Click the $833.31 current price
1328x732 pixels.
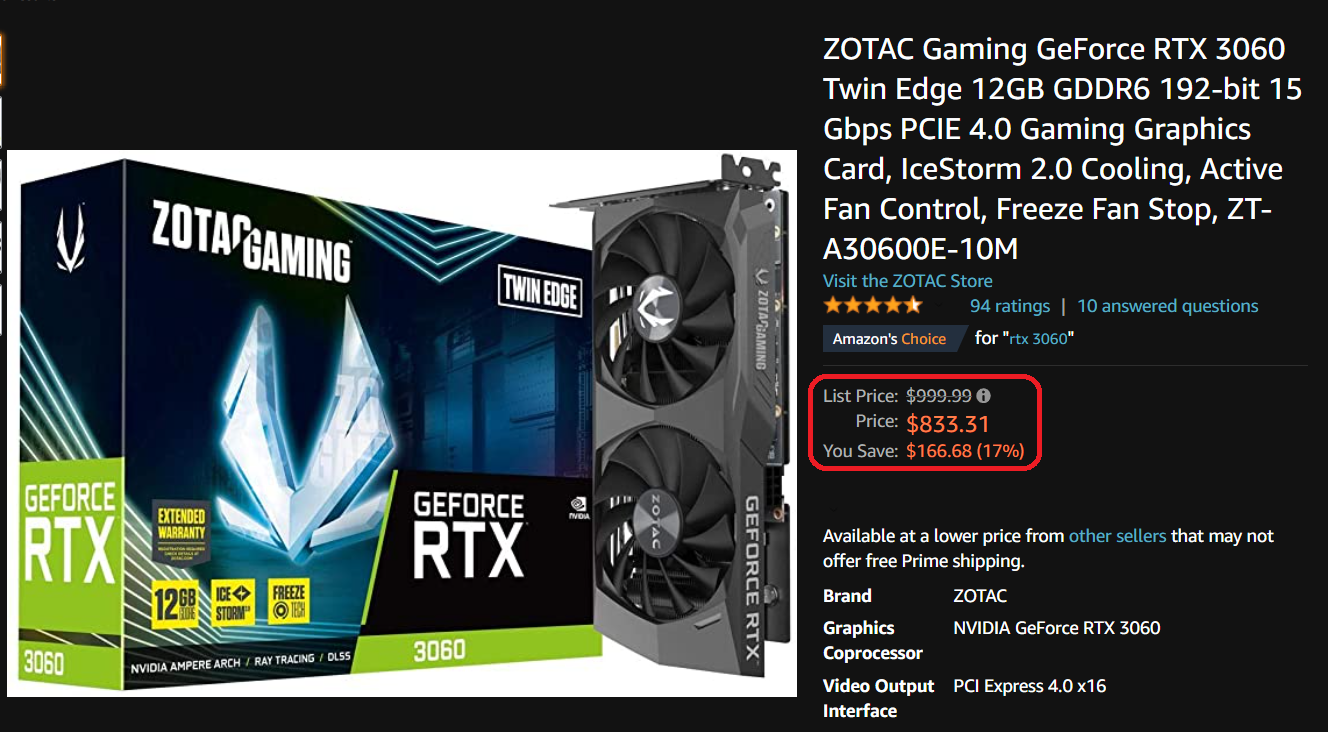point(948,424)
